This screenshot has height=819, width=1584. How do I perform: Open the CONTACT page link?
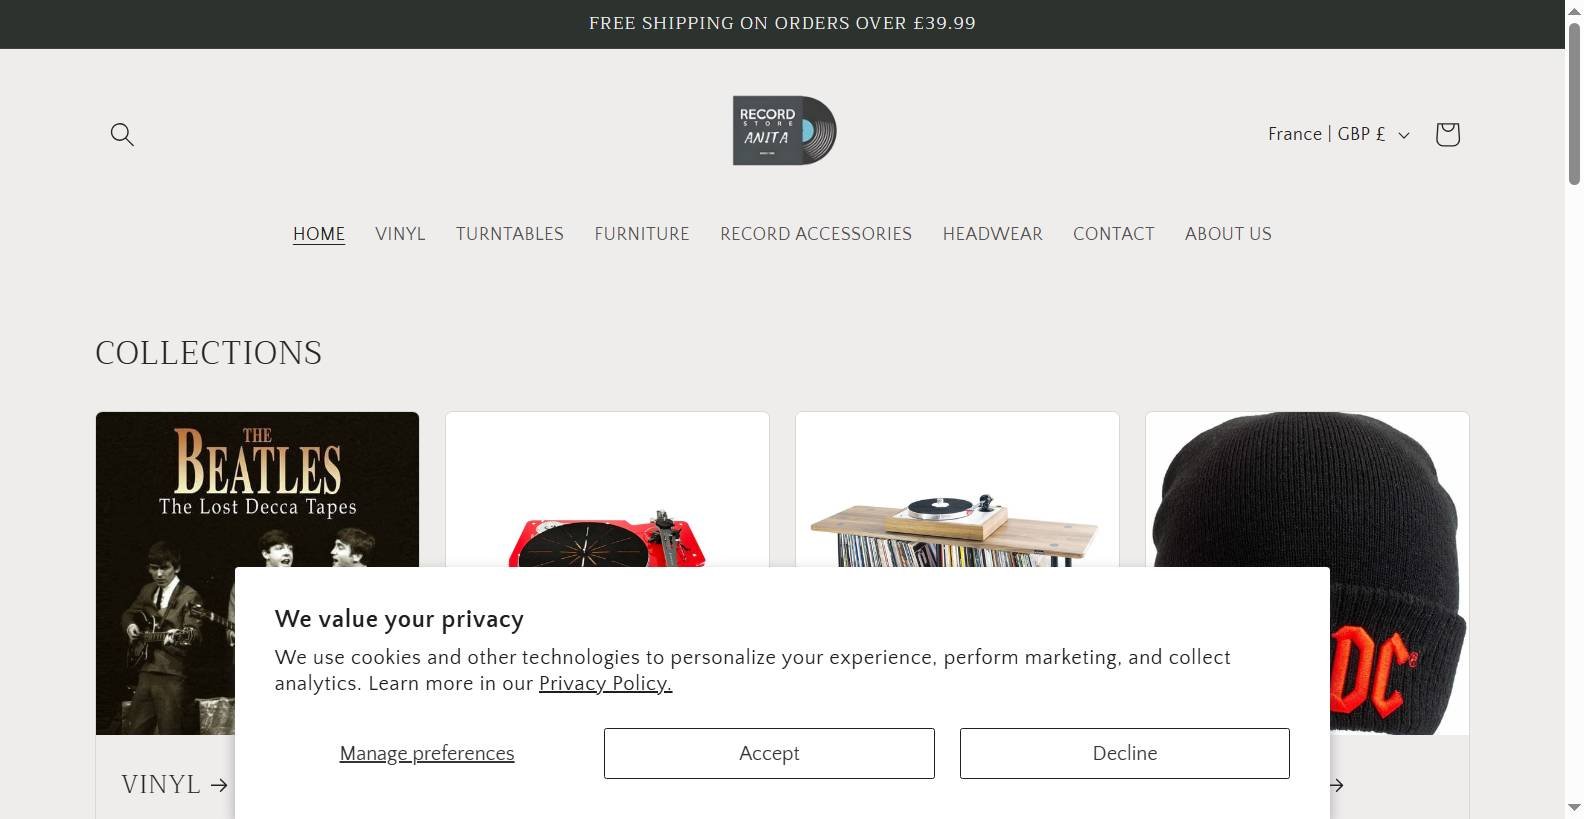tap(1114, 234)
